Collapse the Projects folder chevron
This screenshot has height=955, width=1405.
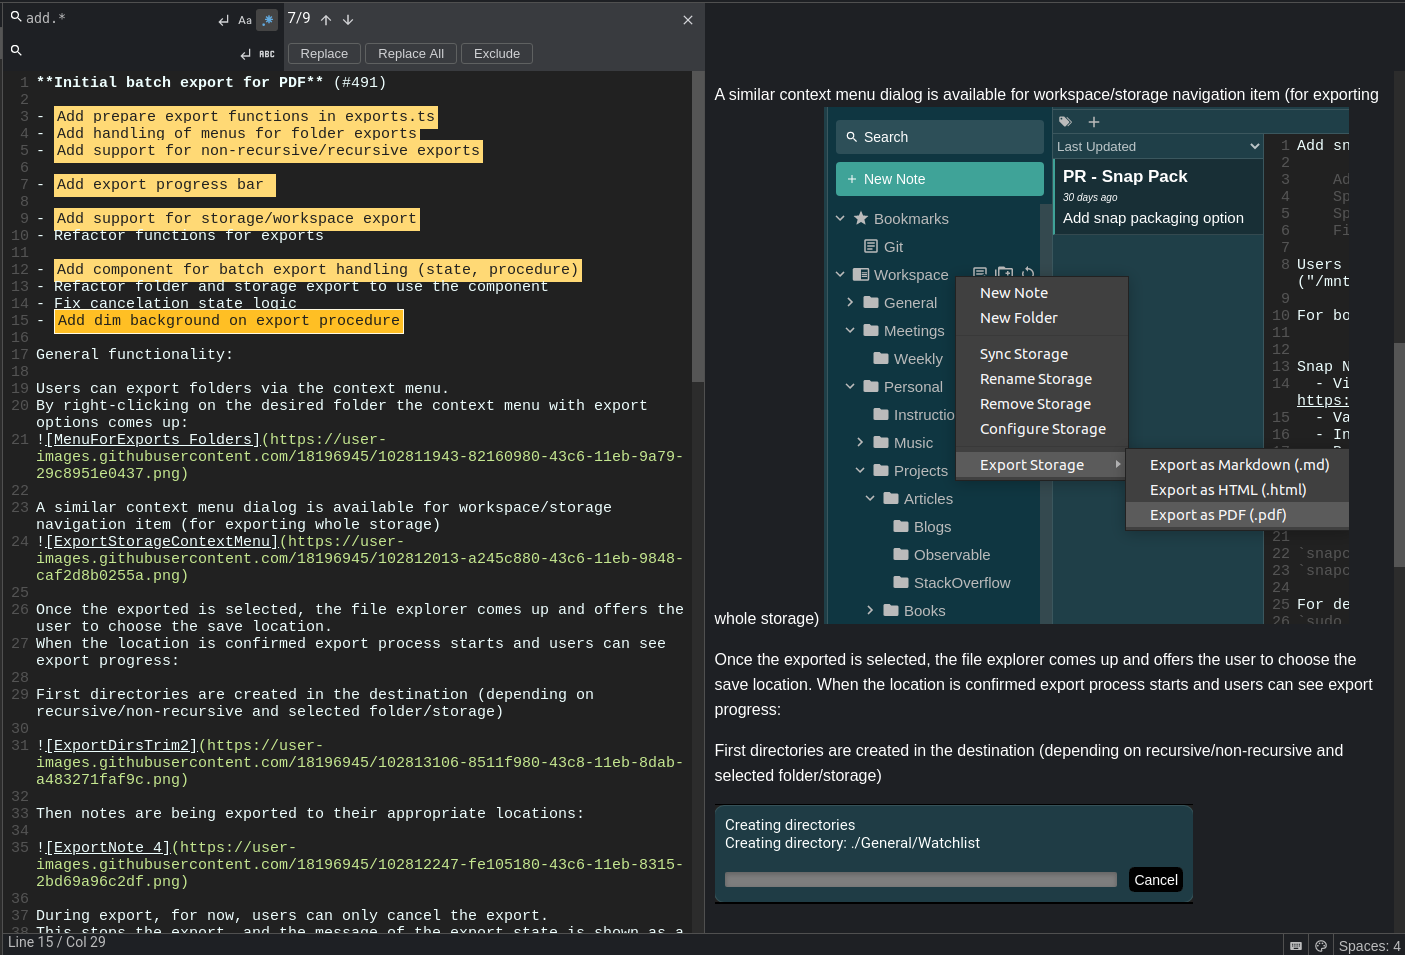click(x=860, y=470)
